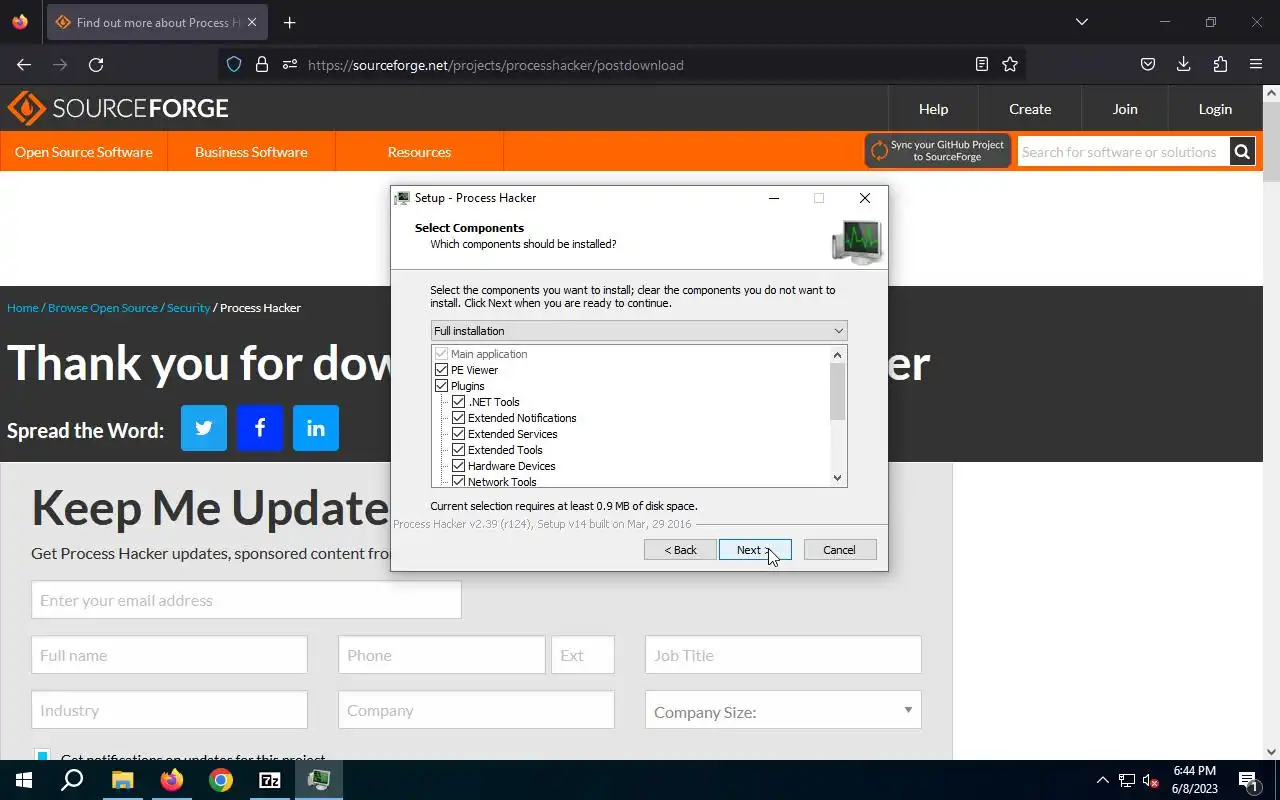Open Windows search from taskbar

pyautogui.click(x=72, y=780)
